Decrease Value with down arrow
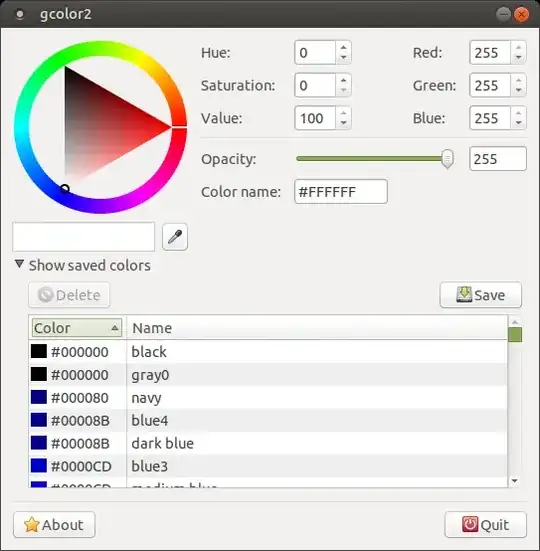The height and width of the screenshot is (551, 540). coord(343,123)
